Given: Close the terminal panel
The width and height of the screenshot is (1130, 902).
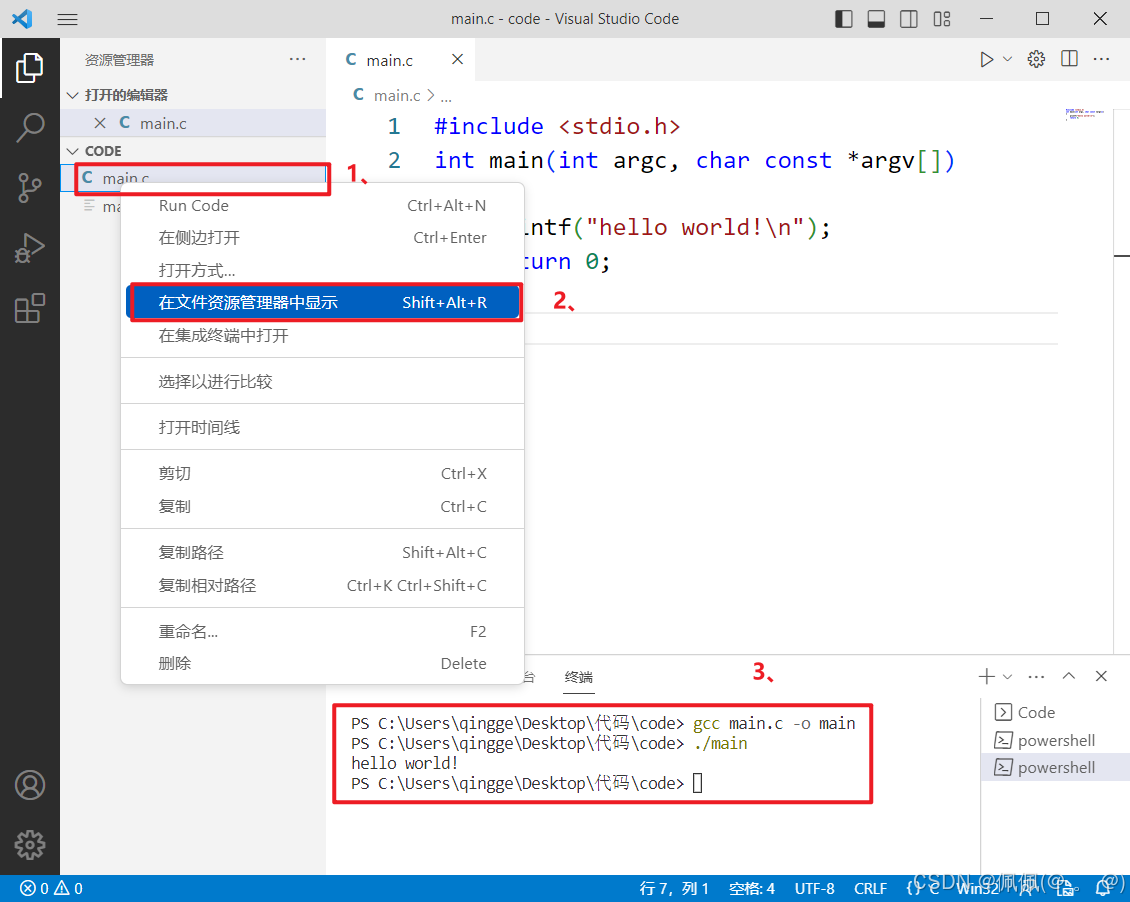Looking at the screenshot, I should (x=1101, y=676).
